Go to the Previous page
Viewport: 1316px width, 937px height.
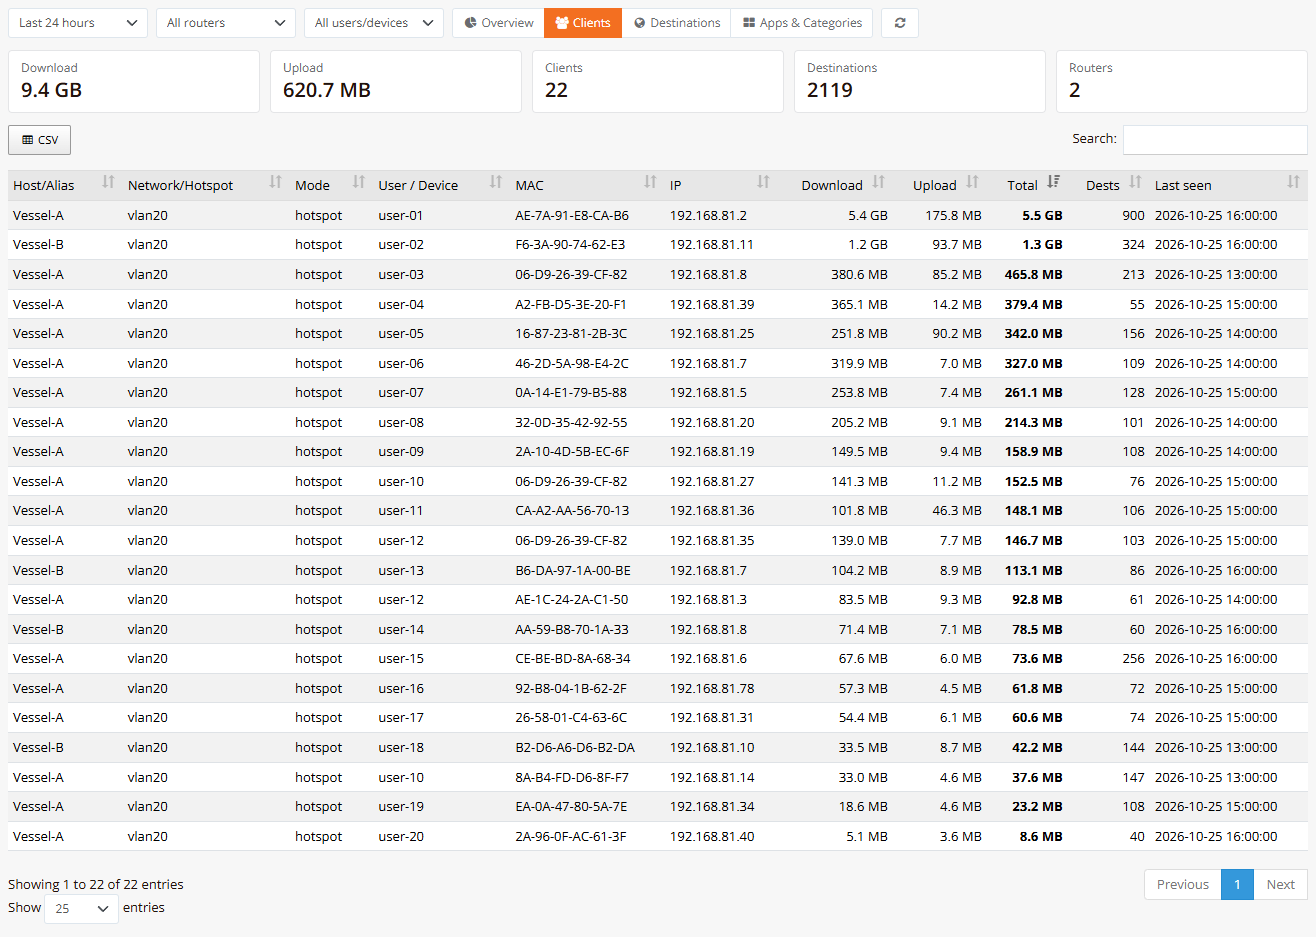(1183, 884)
